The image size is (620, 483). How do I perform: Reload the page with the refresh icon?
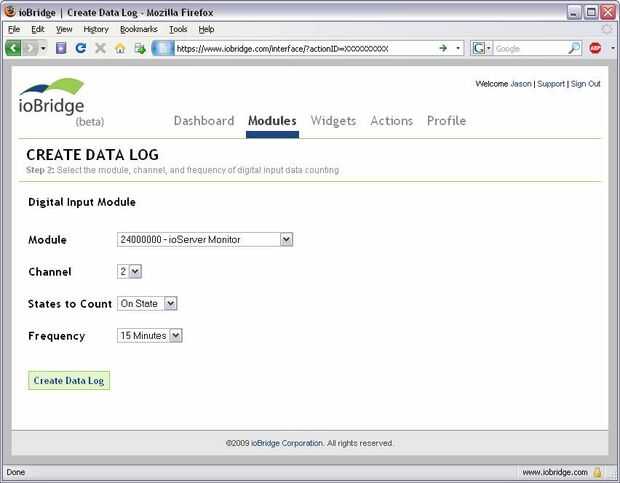[x=81, y=48]
